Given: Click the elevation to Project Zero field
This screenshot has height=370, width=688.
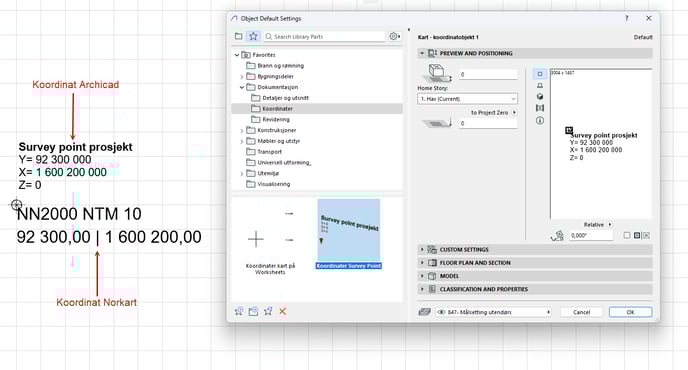Looking at the screenshot, I should click(x=488, y=123).
